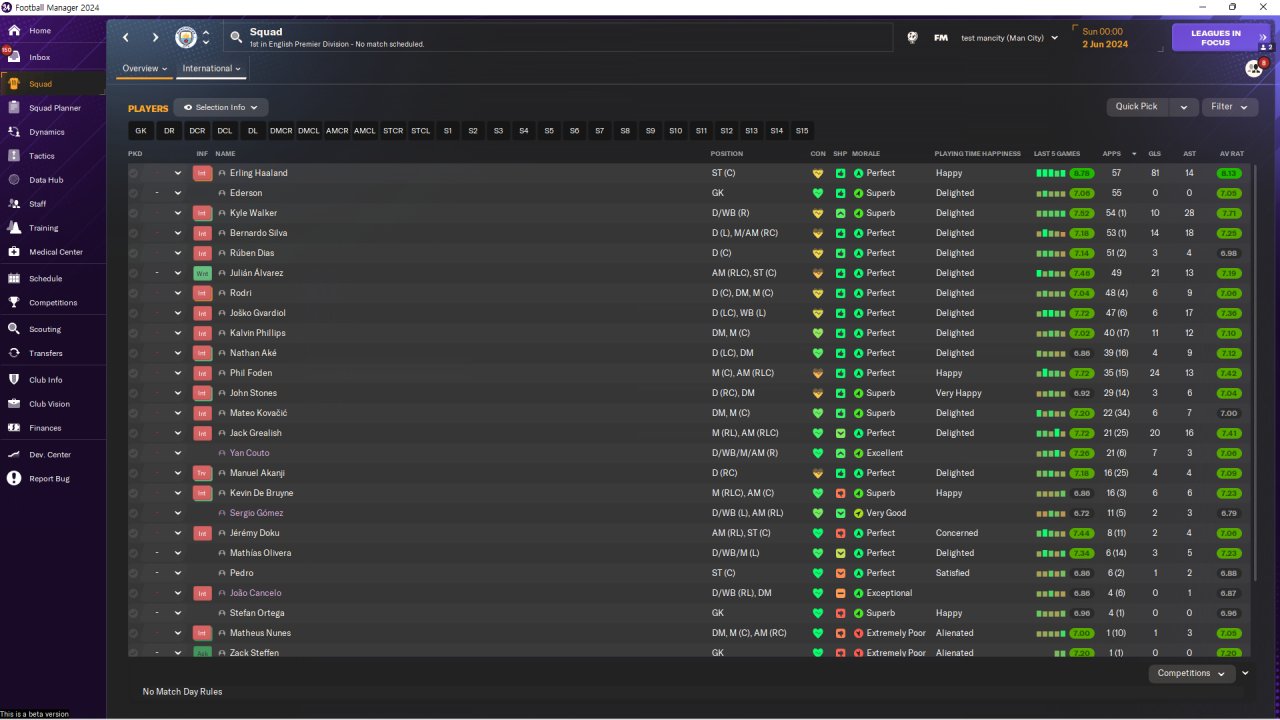Image resolution: width=1280 pixels, height=720 pixels.
Task: Toggle the pick checkbox for Phil Foden
Action: 133,373
